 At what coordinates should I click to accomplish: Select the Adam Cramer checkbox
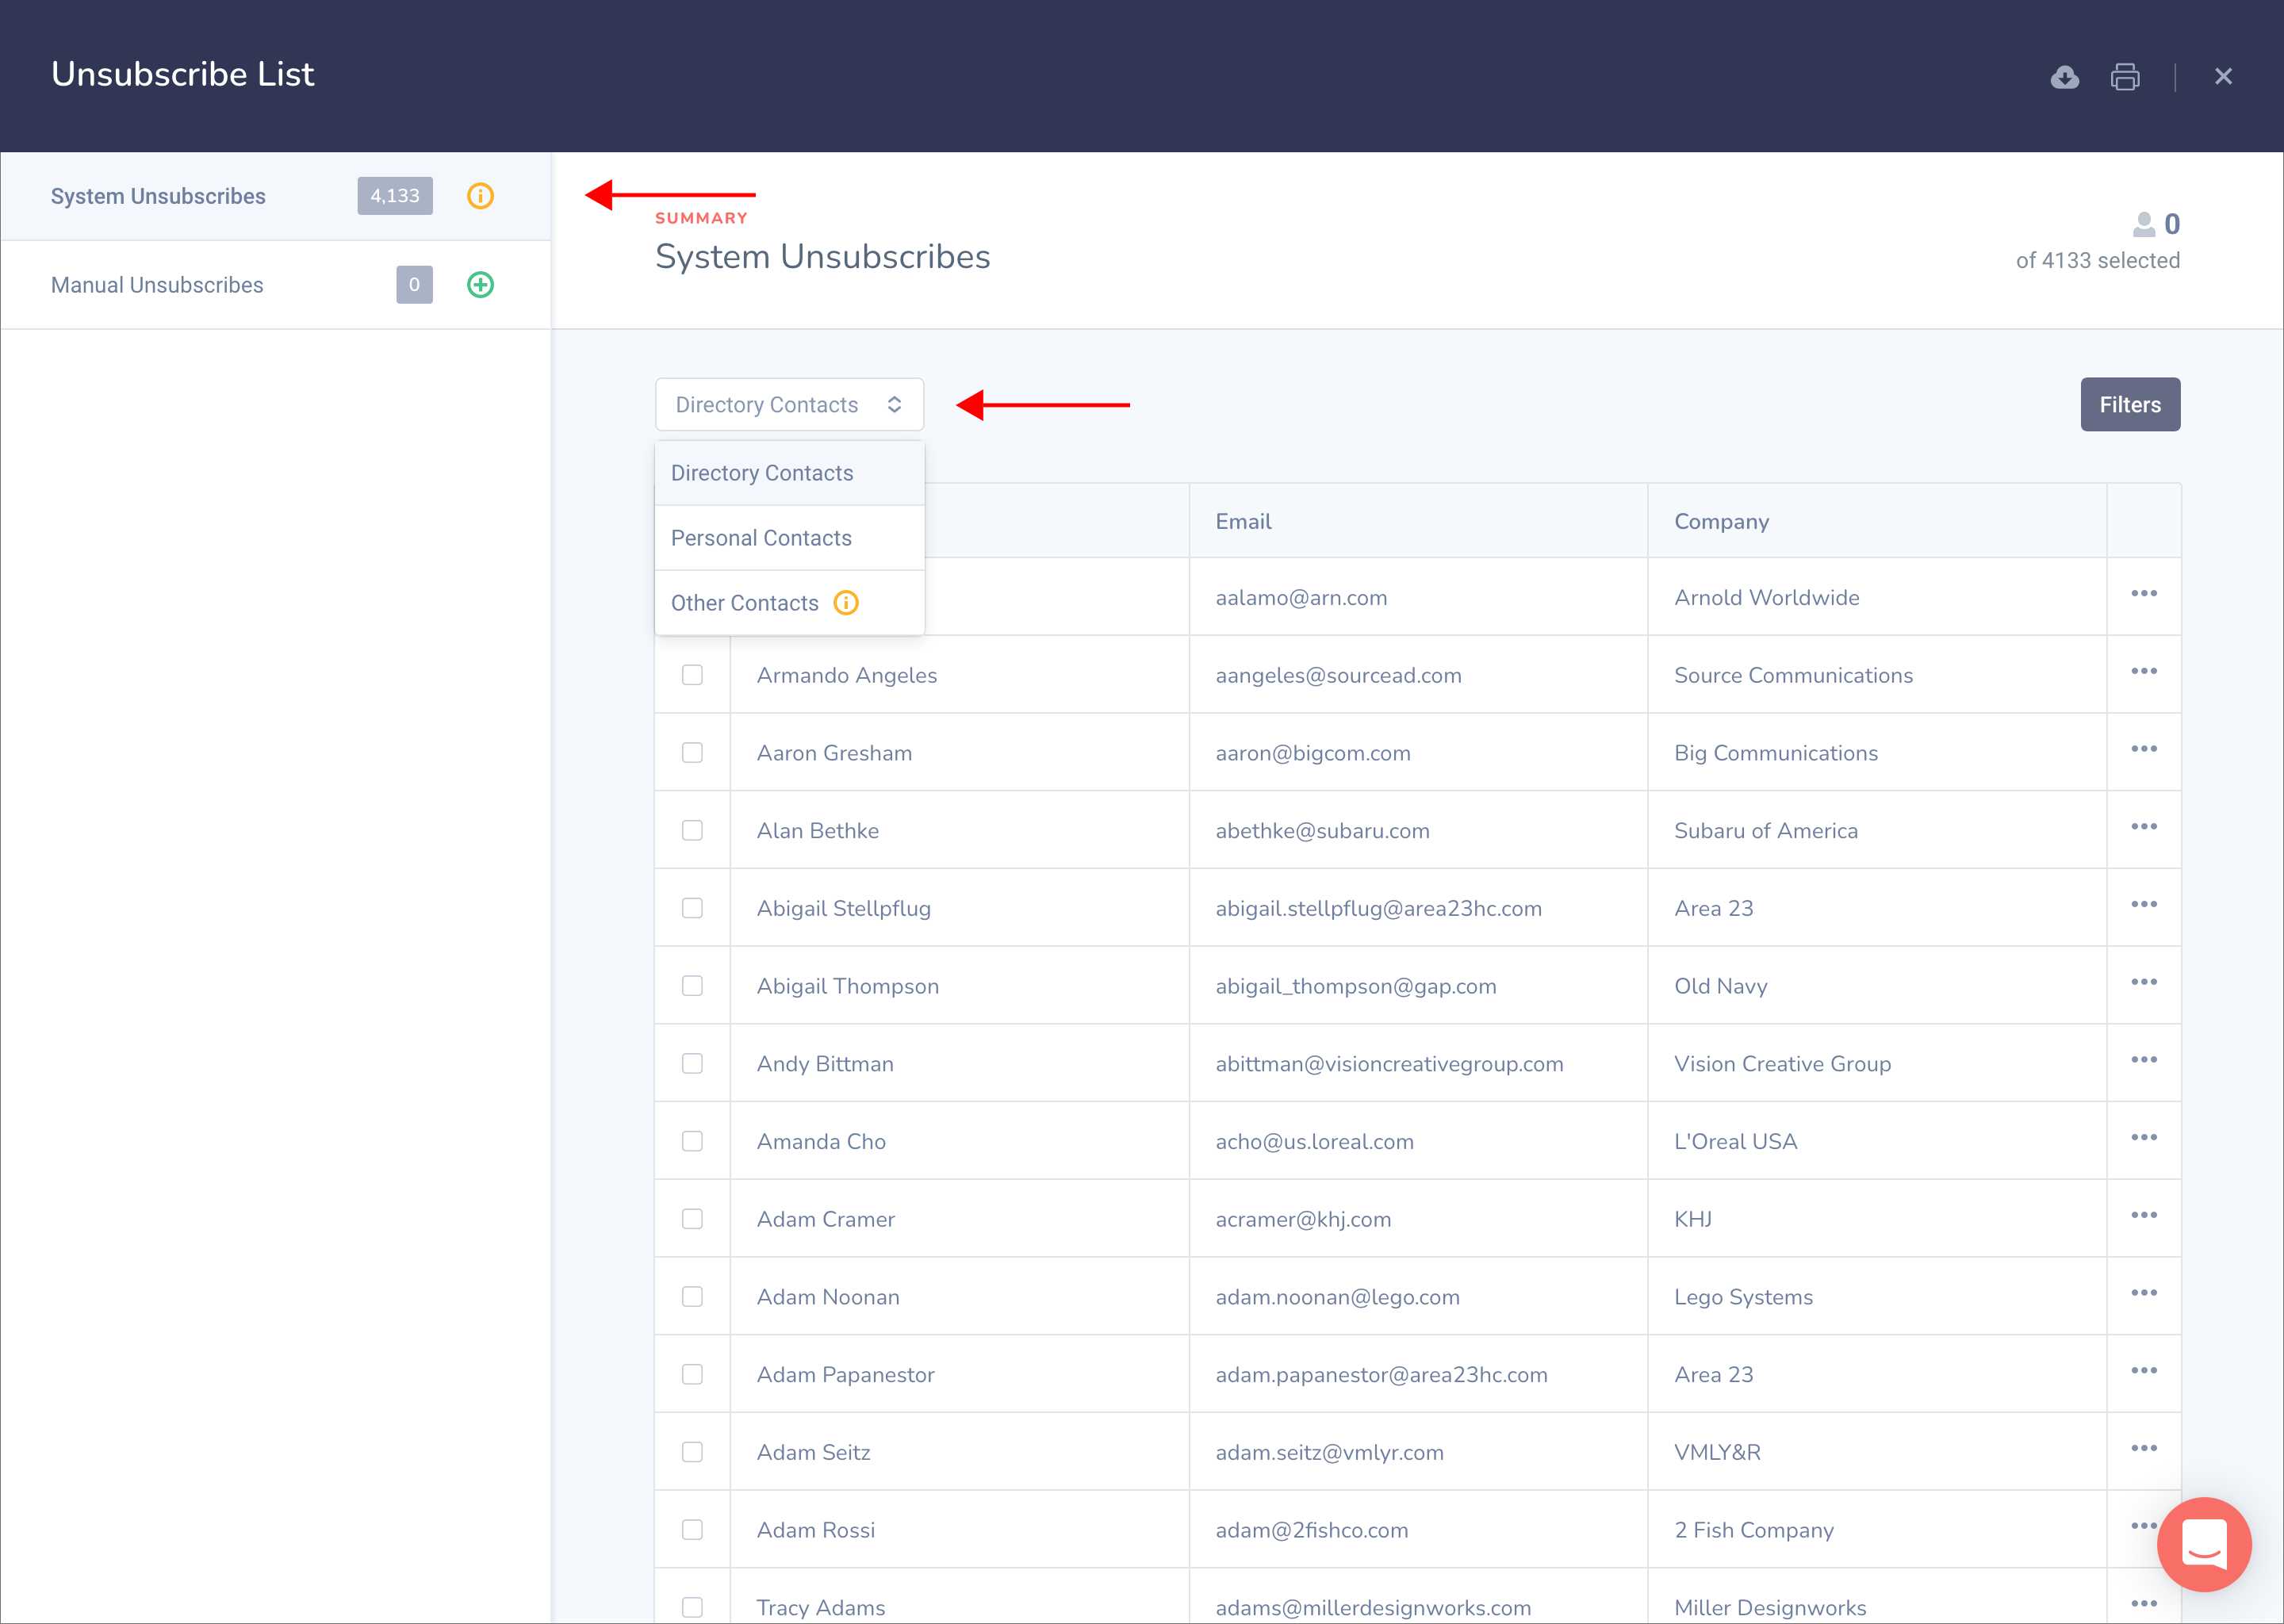692,1219
